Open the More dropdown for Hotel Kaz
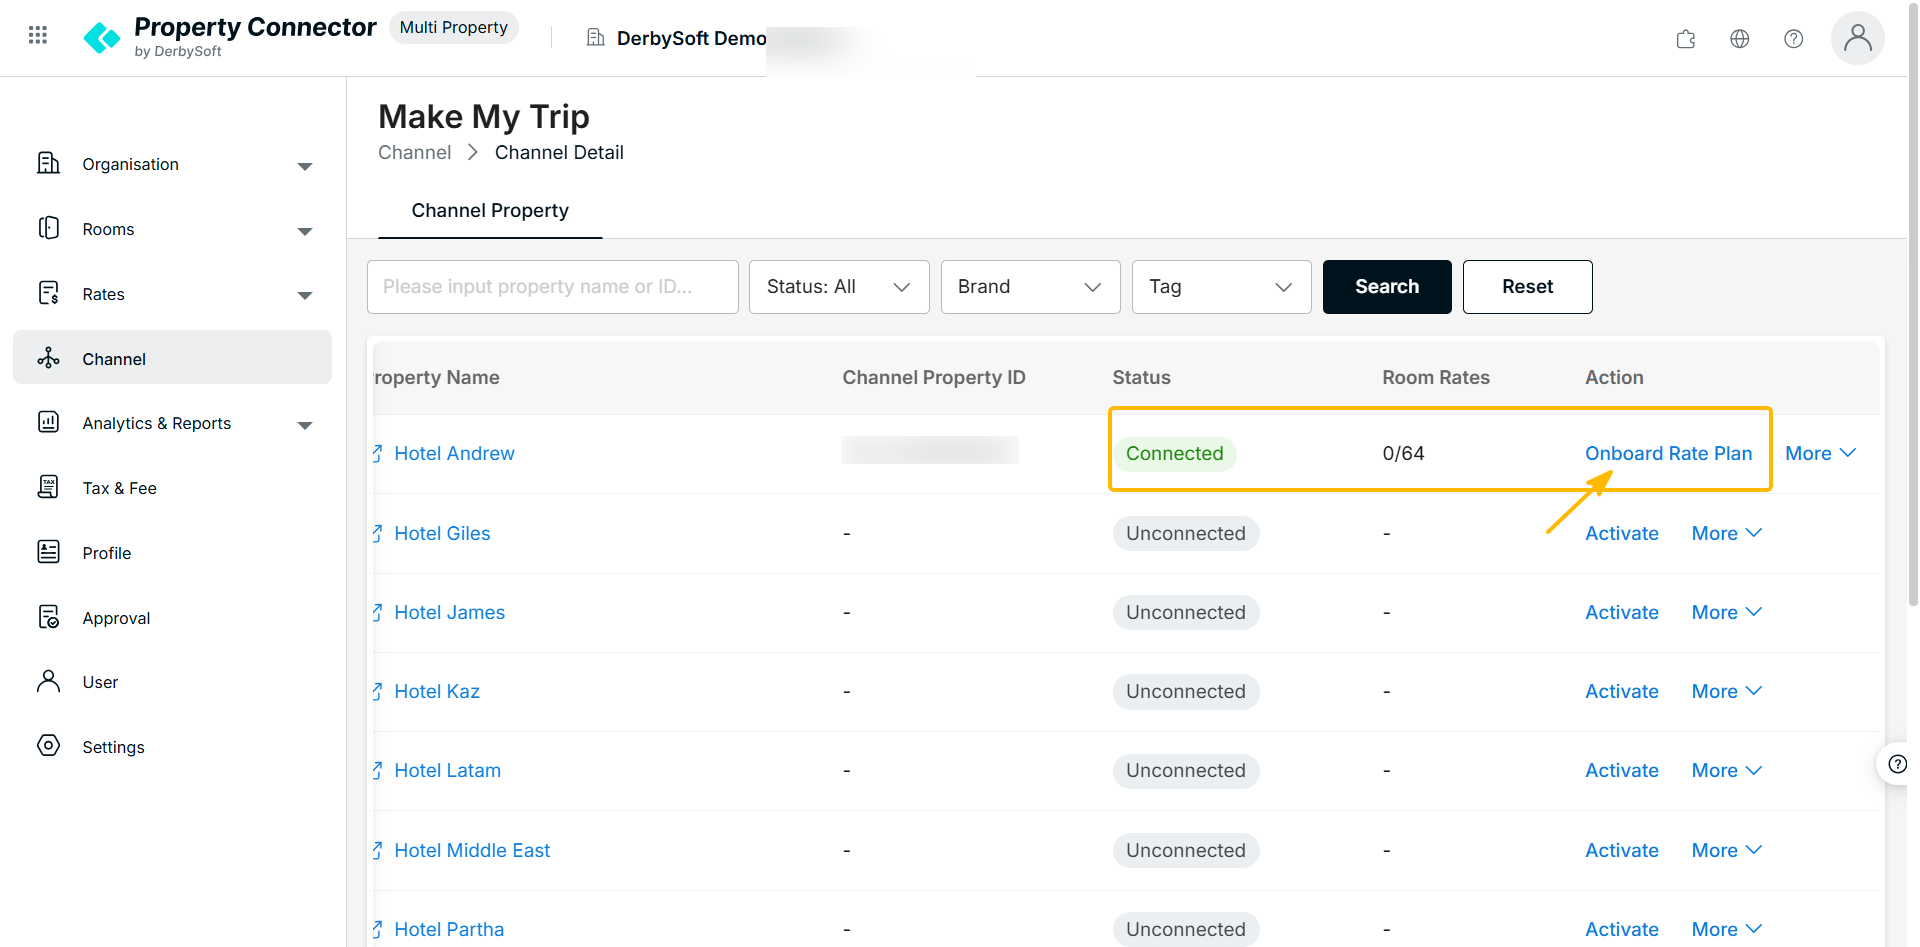 click(x=1727, y=691)
